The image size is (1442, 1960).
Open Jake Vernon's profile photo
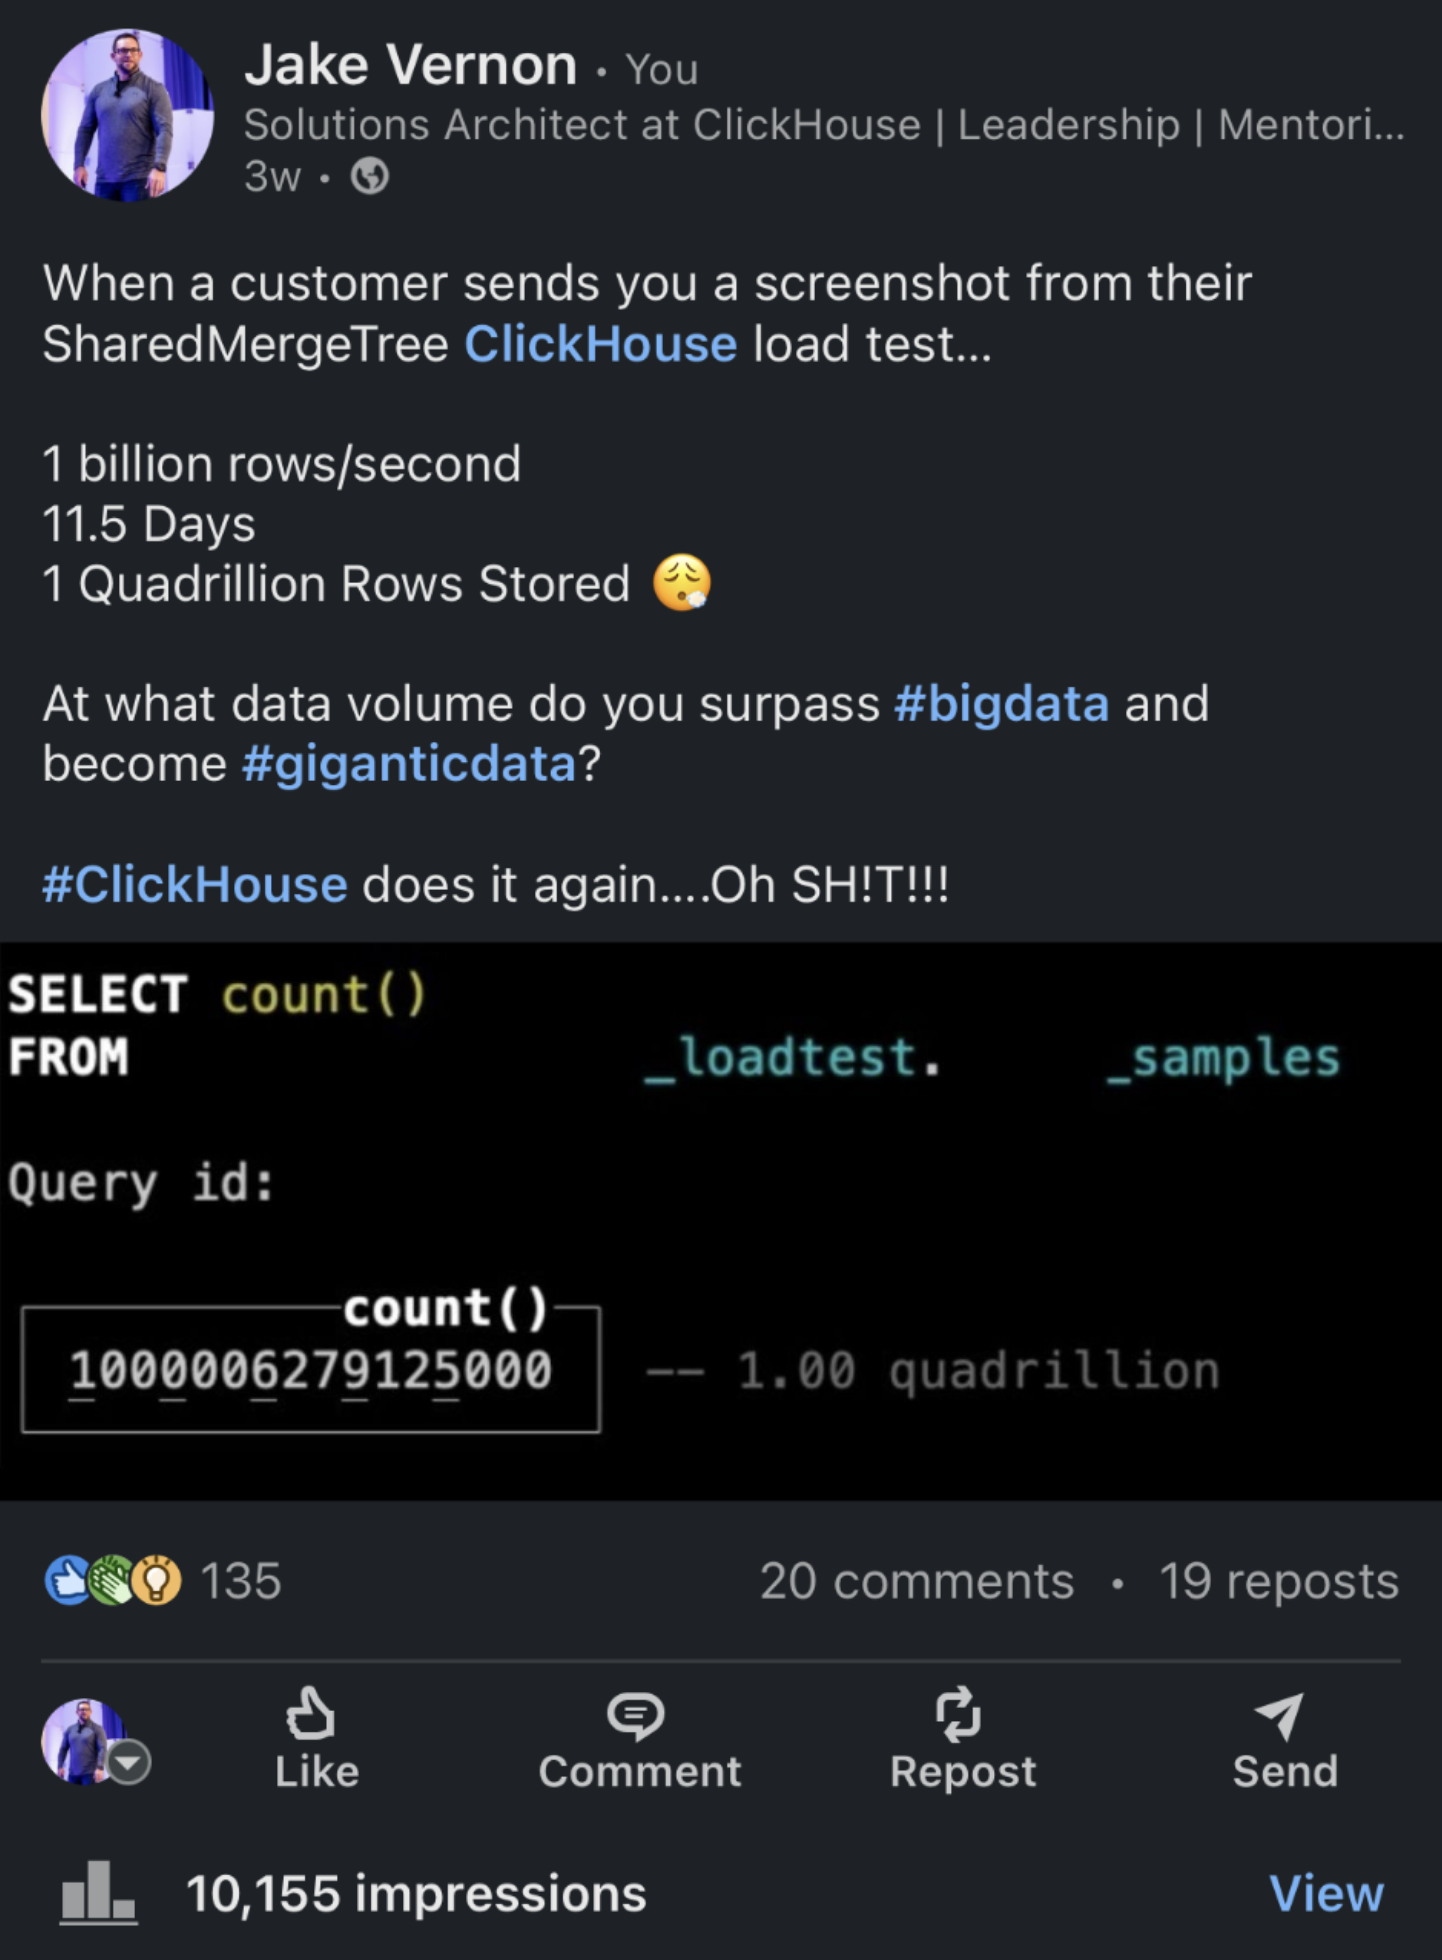127,115
